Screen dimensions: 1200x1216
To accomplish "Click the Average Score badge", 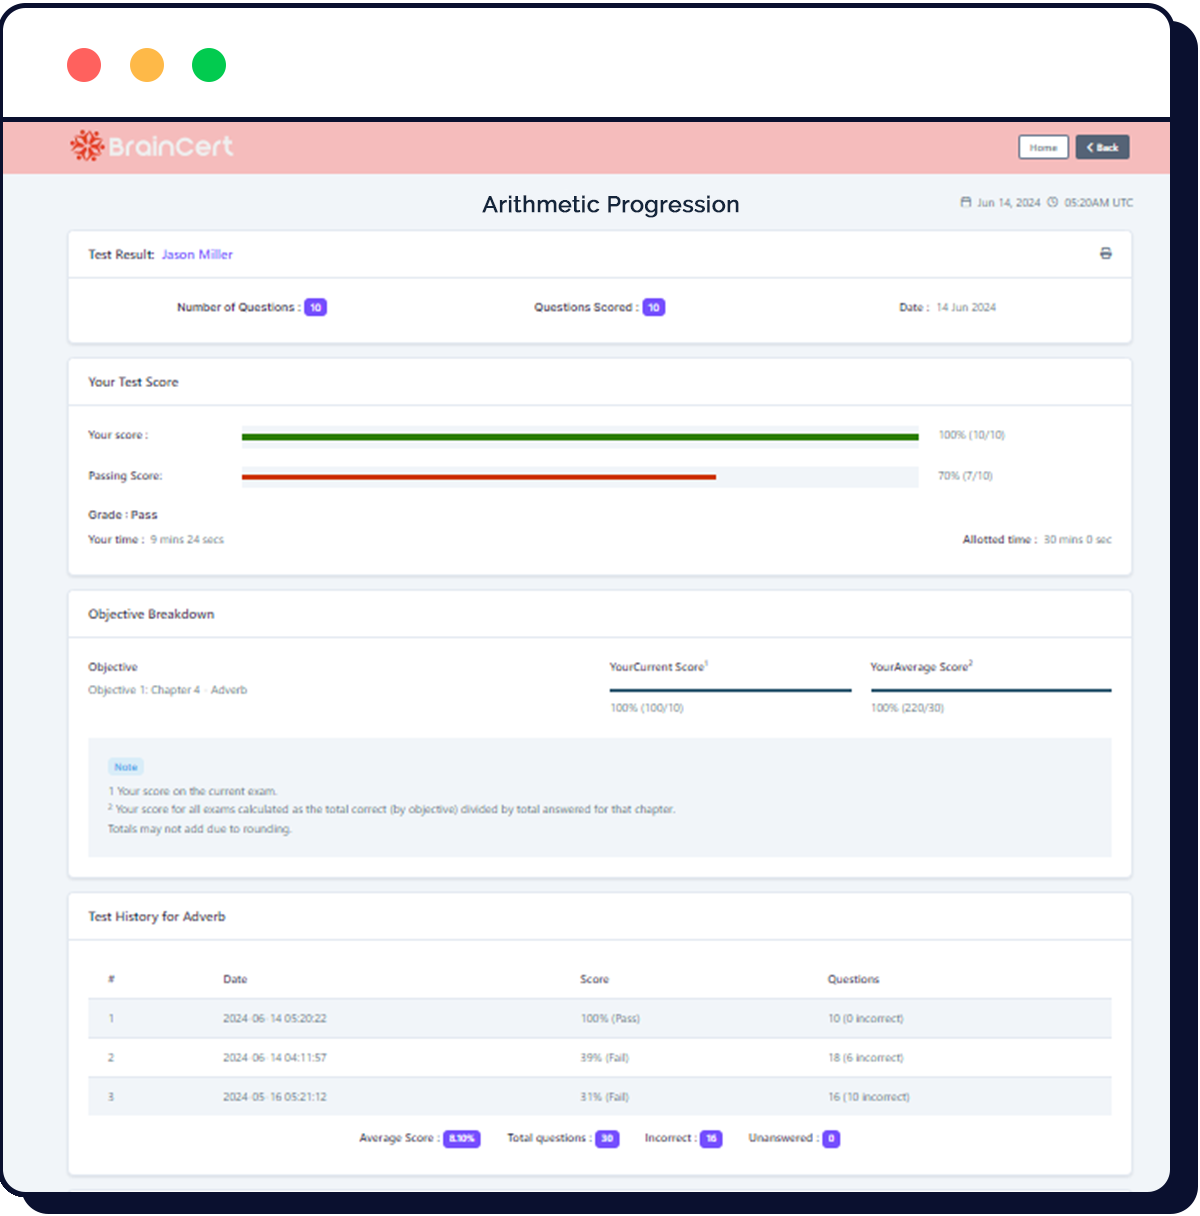I will (461, 1139).
